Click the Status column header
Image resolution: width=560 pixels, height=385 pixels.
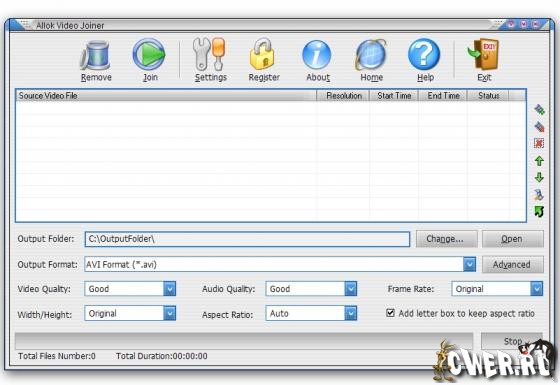(x=488, y=96)
